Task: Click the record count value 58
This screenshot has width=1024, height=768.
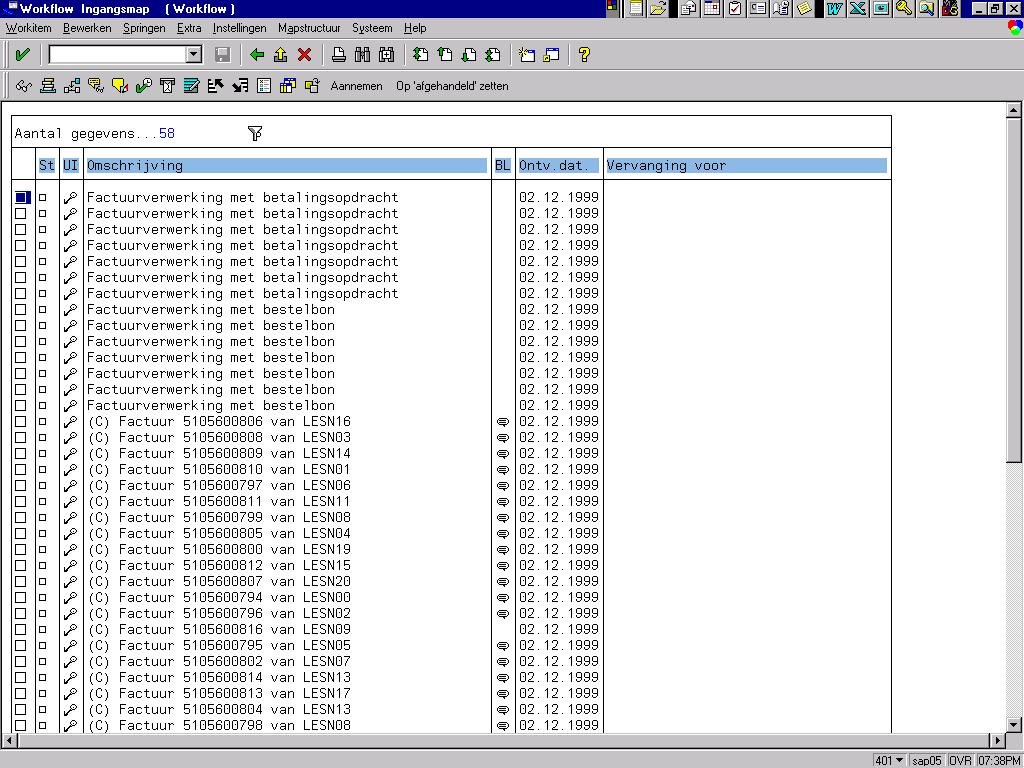Action: click(x=167, y=134)
